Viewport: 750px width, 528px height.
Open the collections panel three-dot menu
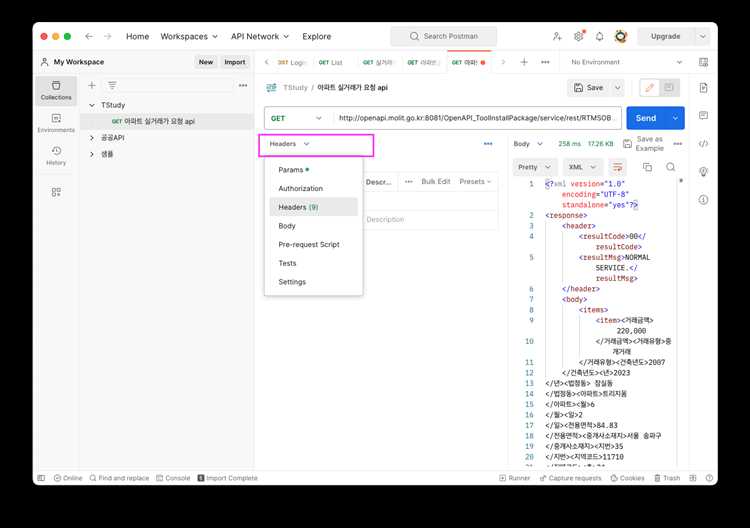tap(243, 85)
